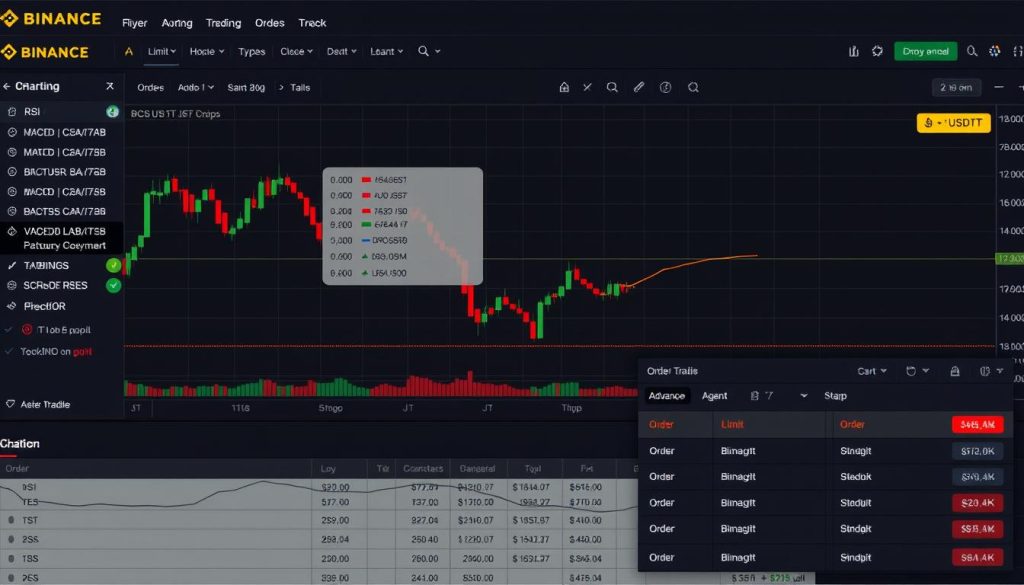Toggle checkmark beside TockINO on gold
Image resolution: width=1024 pixels, height=585 pixels.
tap(8, 351)
